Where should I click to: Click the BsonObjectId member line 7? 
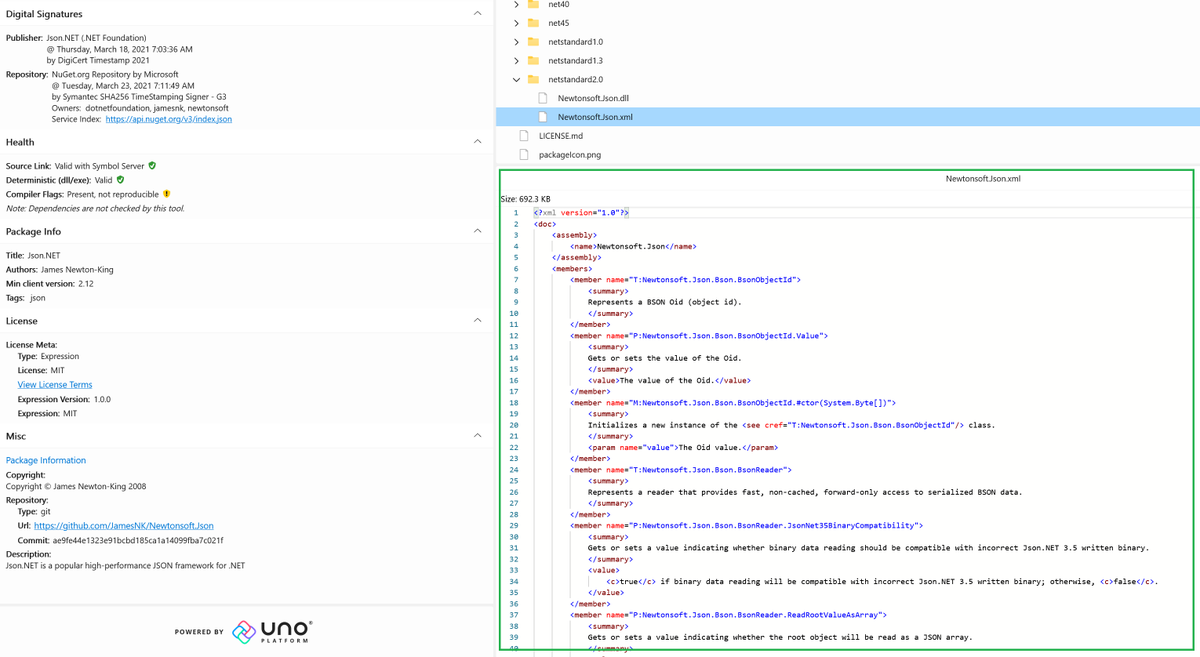pos(686,280)
